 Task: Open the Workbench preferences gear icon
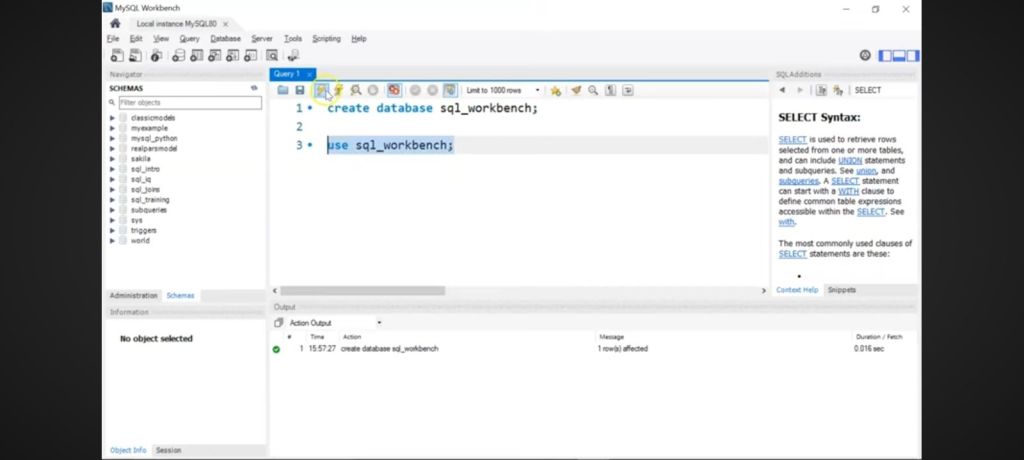point(866,56)
